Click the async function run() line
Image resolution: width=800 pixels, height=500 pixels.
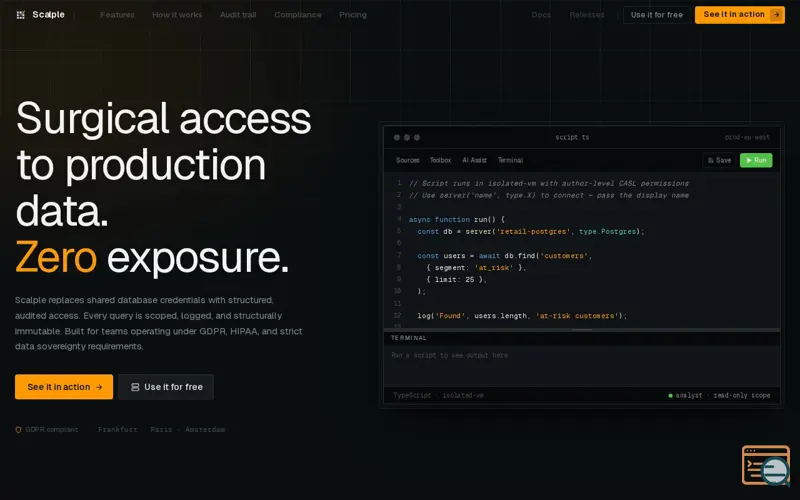457,219
